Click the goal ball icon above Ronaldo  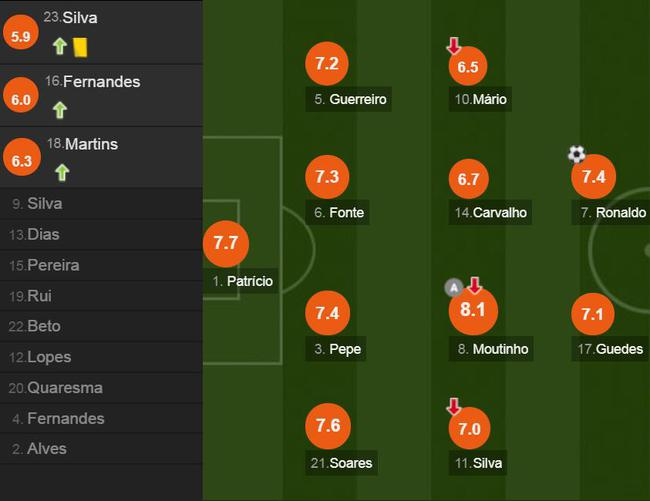pos(576,154)
